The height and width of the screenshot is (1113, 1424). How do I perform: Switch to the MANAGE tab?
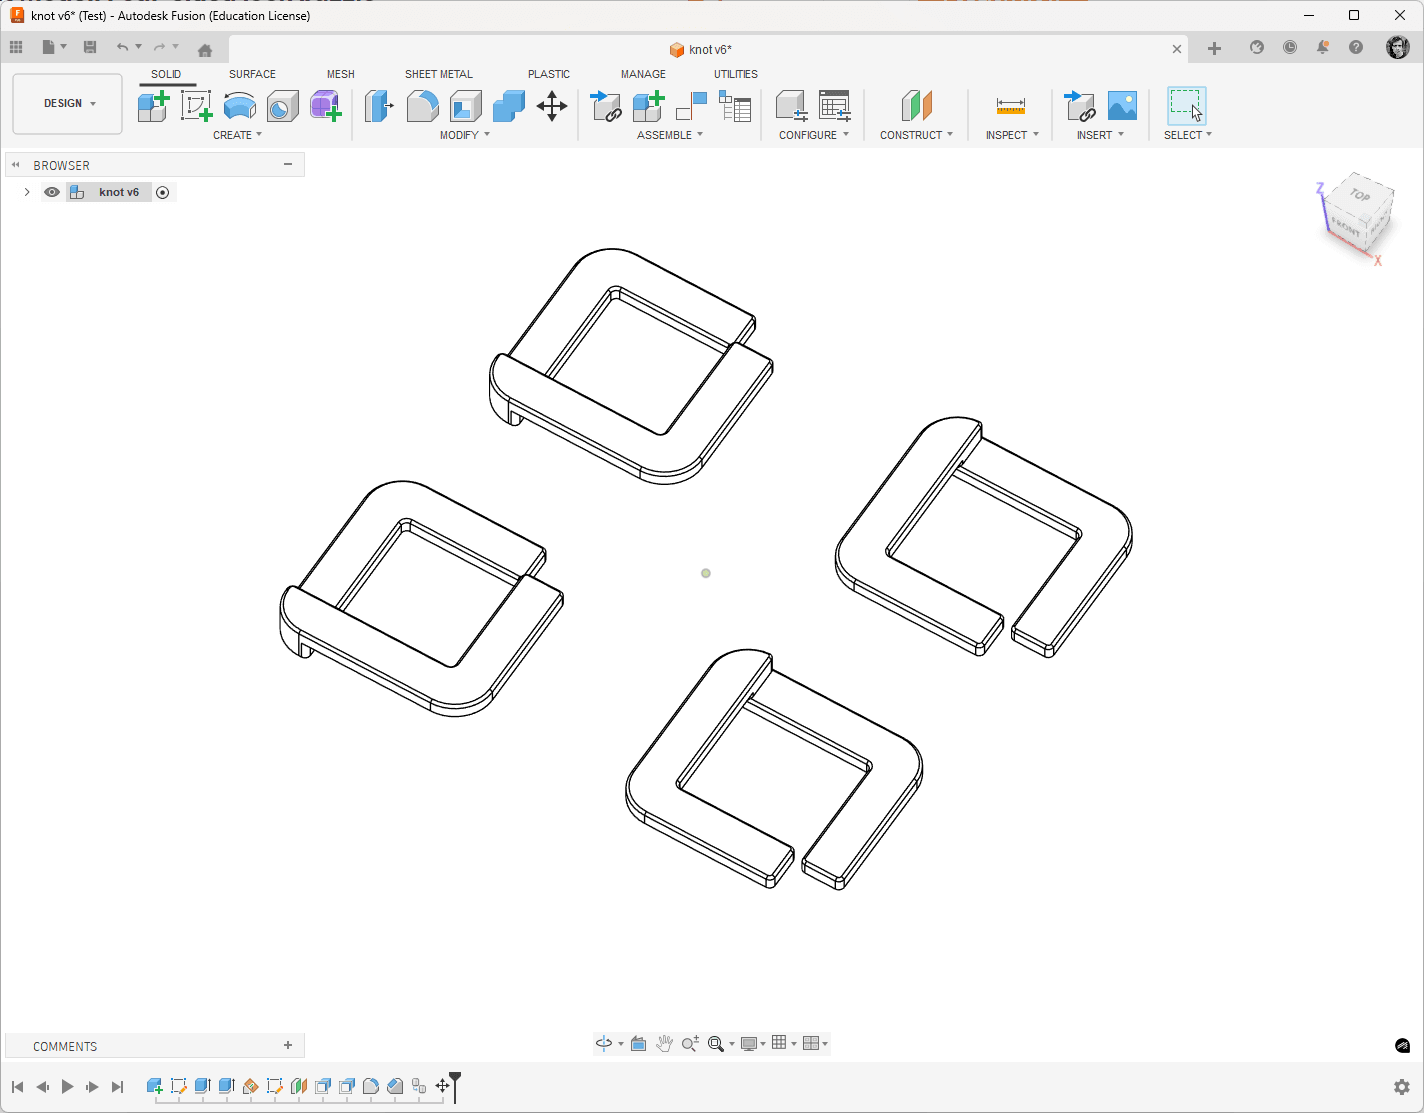point(643,74)
